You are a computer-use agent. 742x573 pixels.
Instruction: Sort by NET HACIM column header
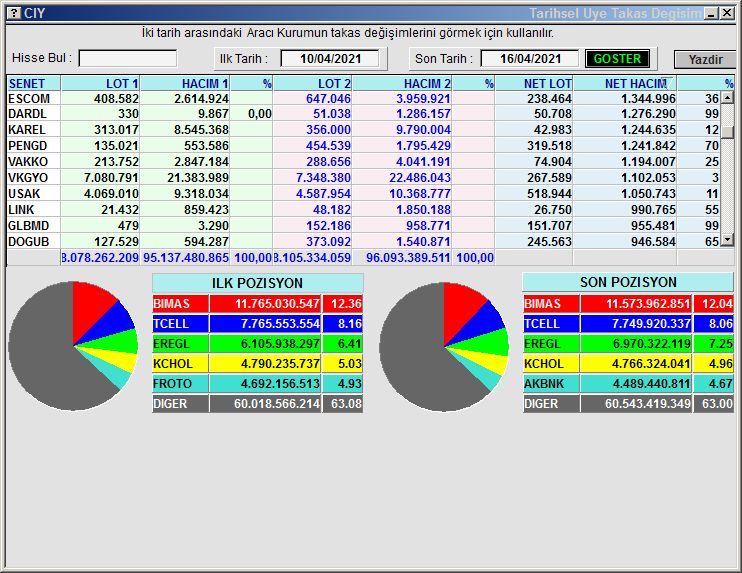click(625, 83)
